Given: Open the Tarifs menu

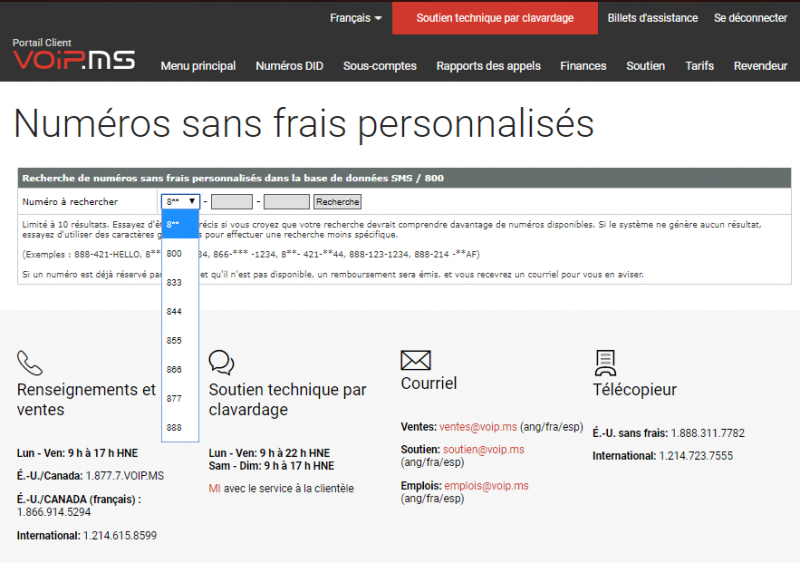Looking at the screenshot, I should [x=699, y=66].
